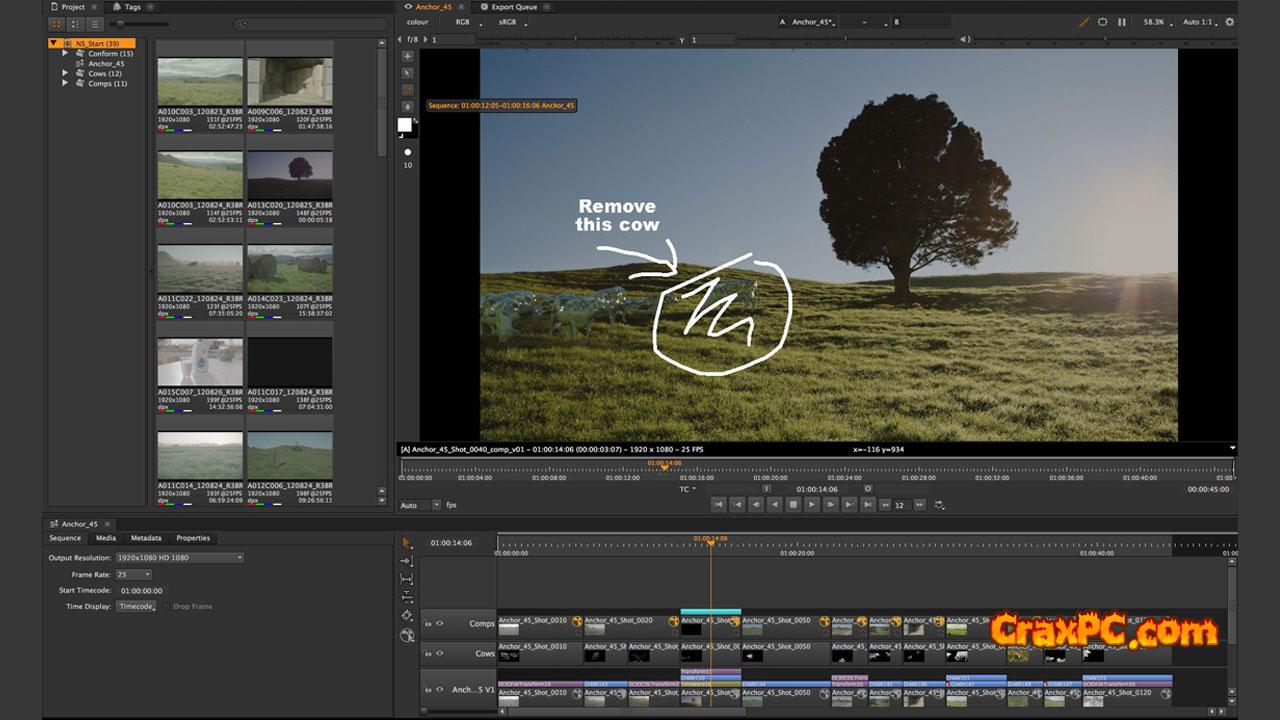The image size is (1280, 720).
Task: Jump to first frame in viewer
Action: (718, 505)
